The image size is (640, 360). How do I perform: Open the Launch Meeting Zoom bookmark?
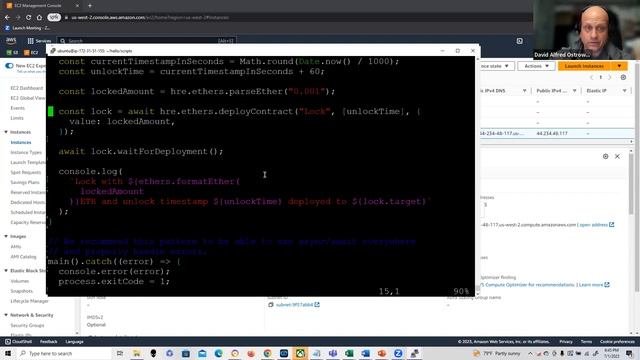[x=28, y=28]
